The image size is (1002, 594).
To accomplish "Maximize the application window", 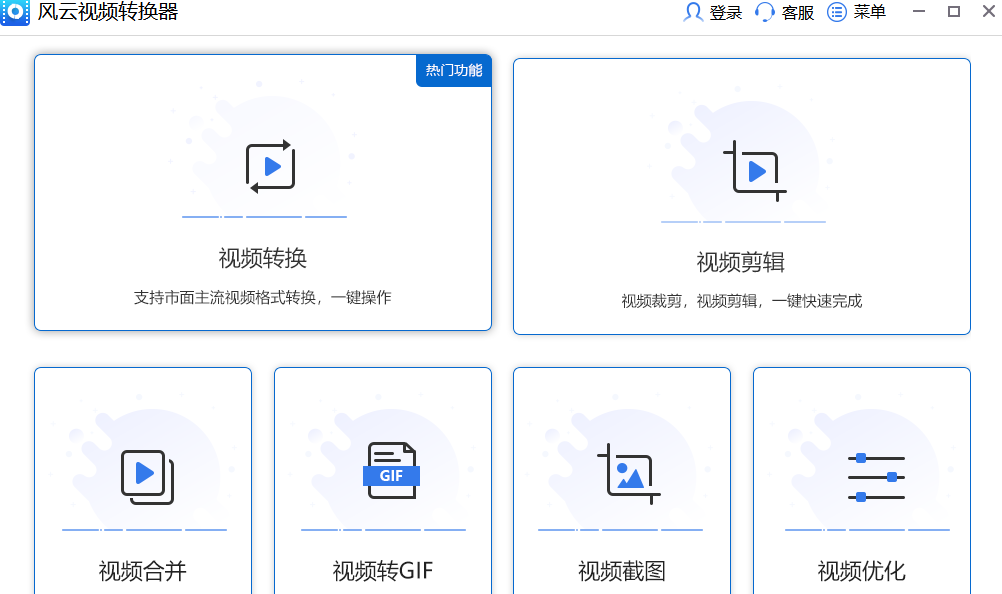I will [x=954, y=11].
